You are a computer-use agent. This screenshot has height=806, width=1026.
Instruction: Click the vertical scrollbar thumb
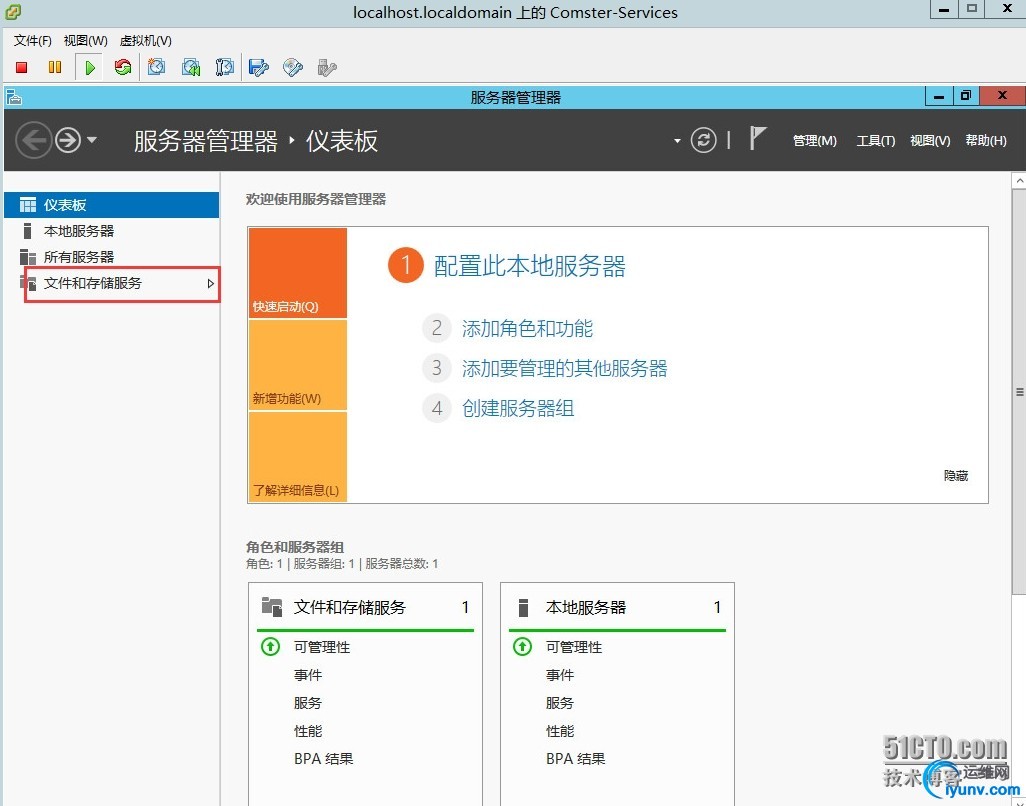tap(1019, 392)
